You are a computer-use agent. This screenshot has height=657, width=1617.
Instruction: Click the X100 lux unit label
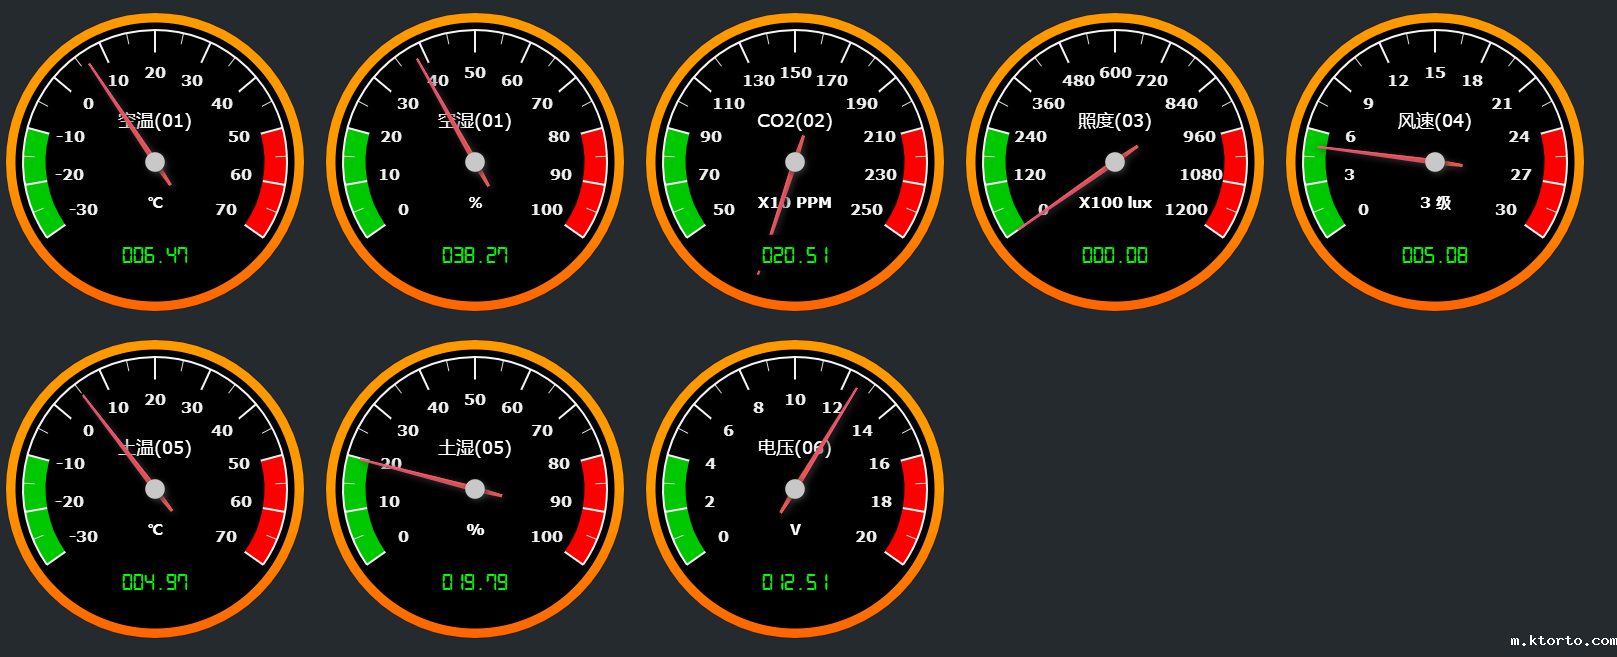[x=1115, y=203]
